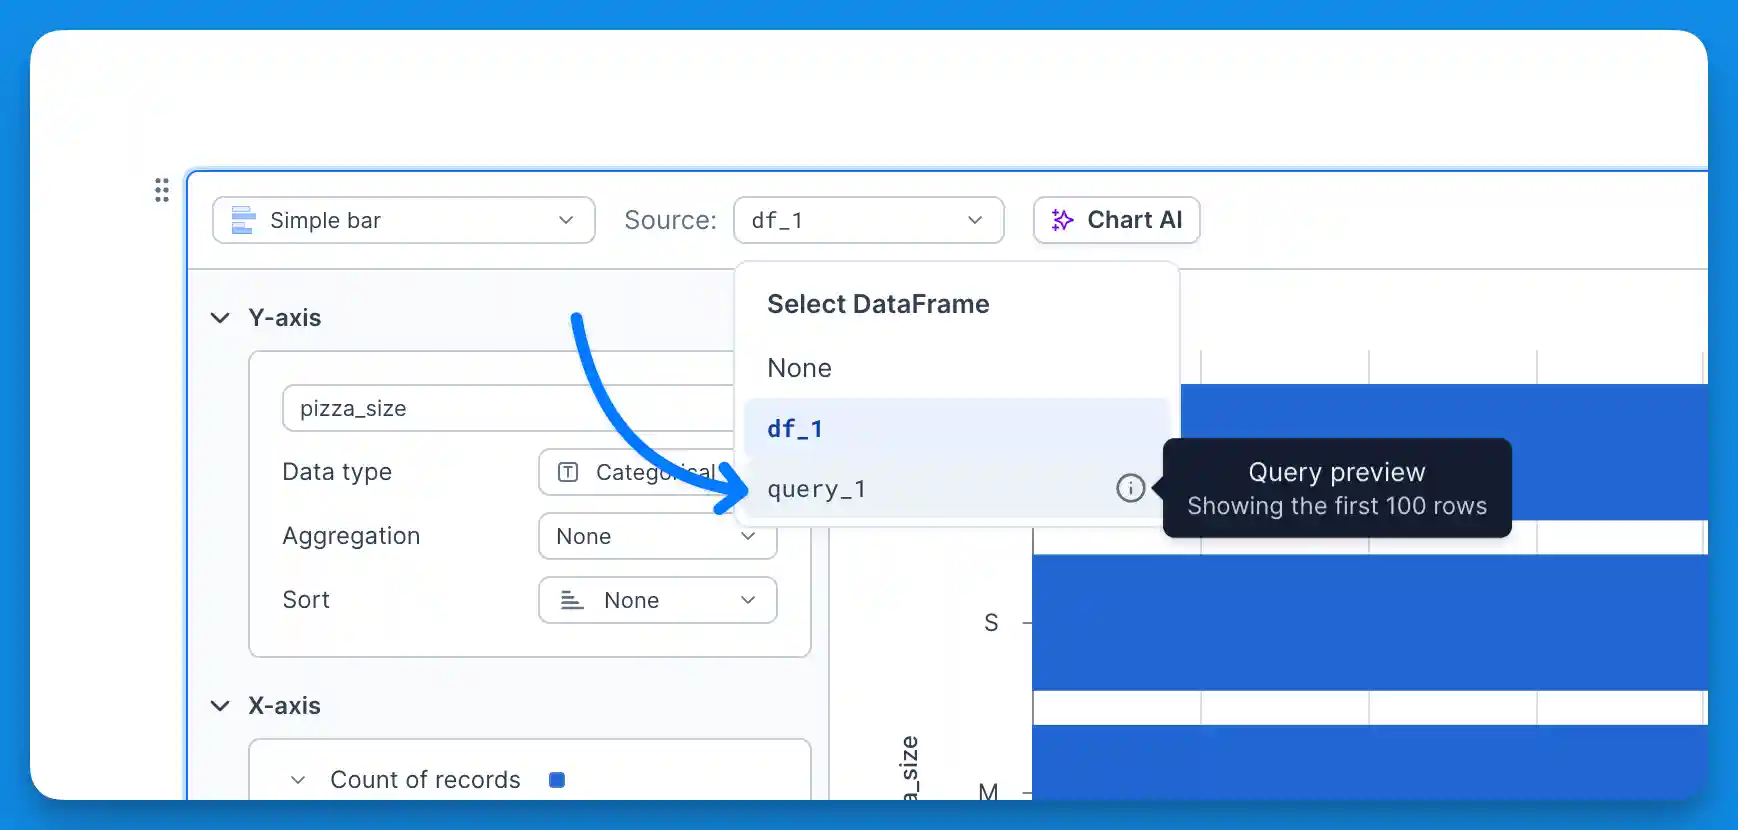Viewport: 1738px width, 830px height.
Task: Open the Sort dropdown
Action: [657, 600]
